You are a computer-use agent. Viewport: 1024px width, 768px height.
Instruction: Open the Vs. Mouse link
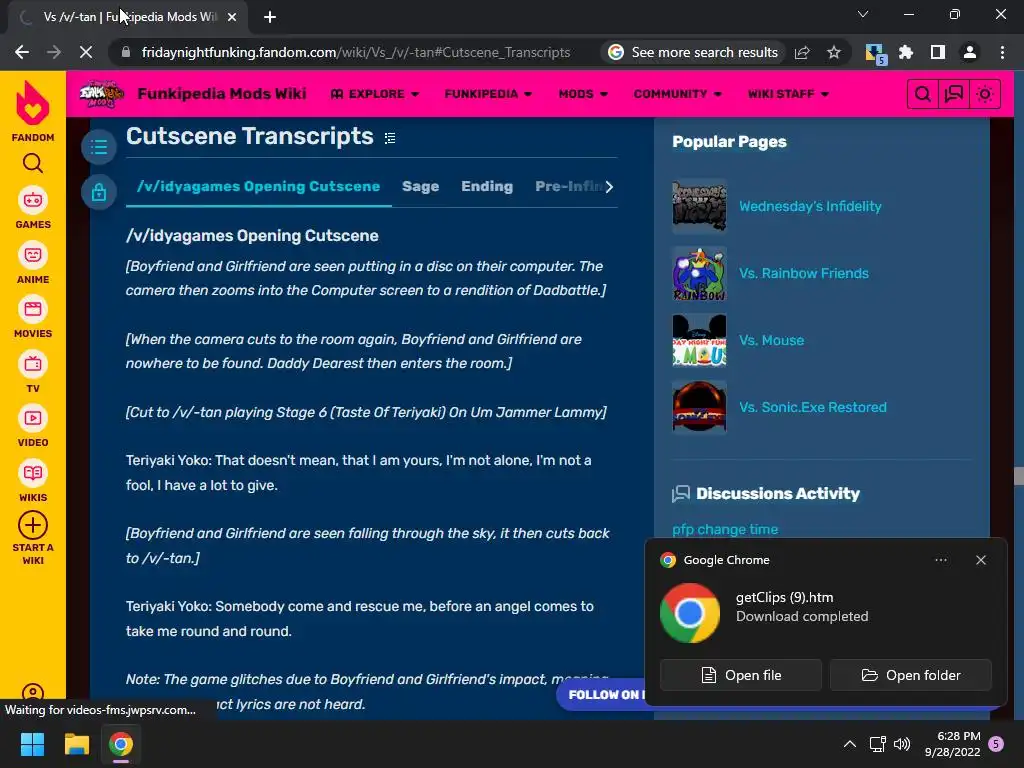pos(771,340)
